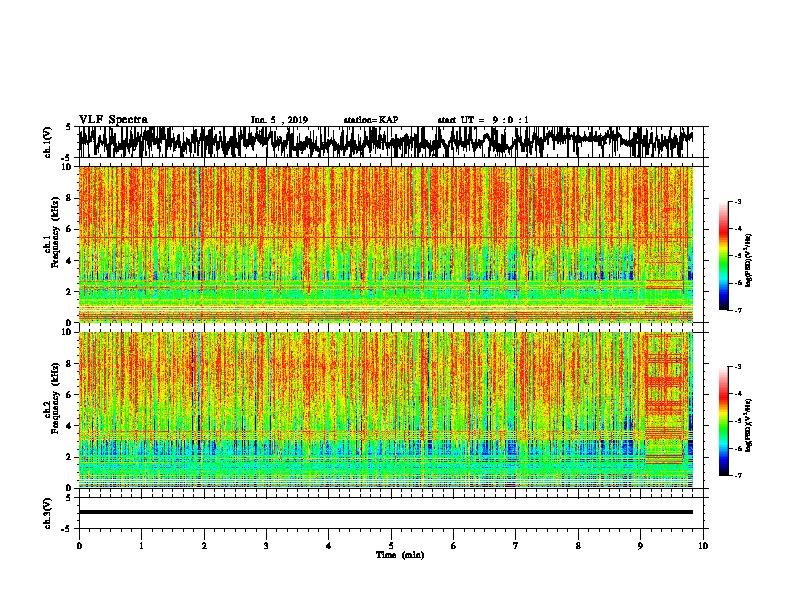Click the '-5' tick on ch.1(V) axis

pos(67,158)
